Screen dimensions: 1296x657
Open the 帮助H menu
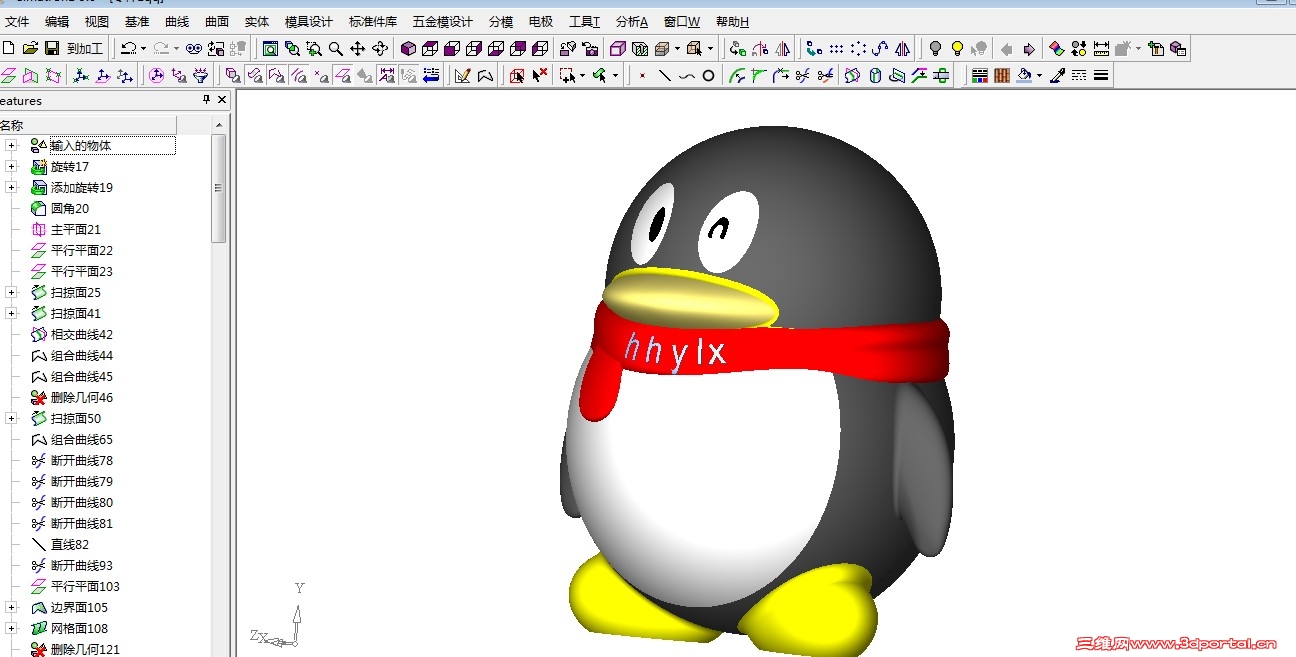732,21
